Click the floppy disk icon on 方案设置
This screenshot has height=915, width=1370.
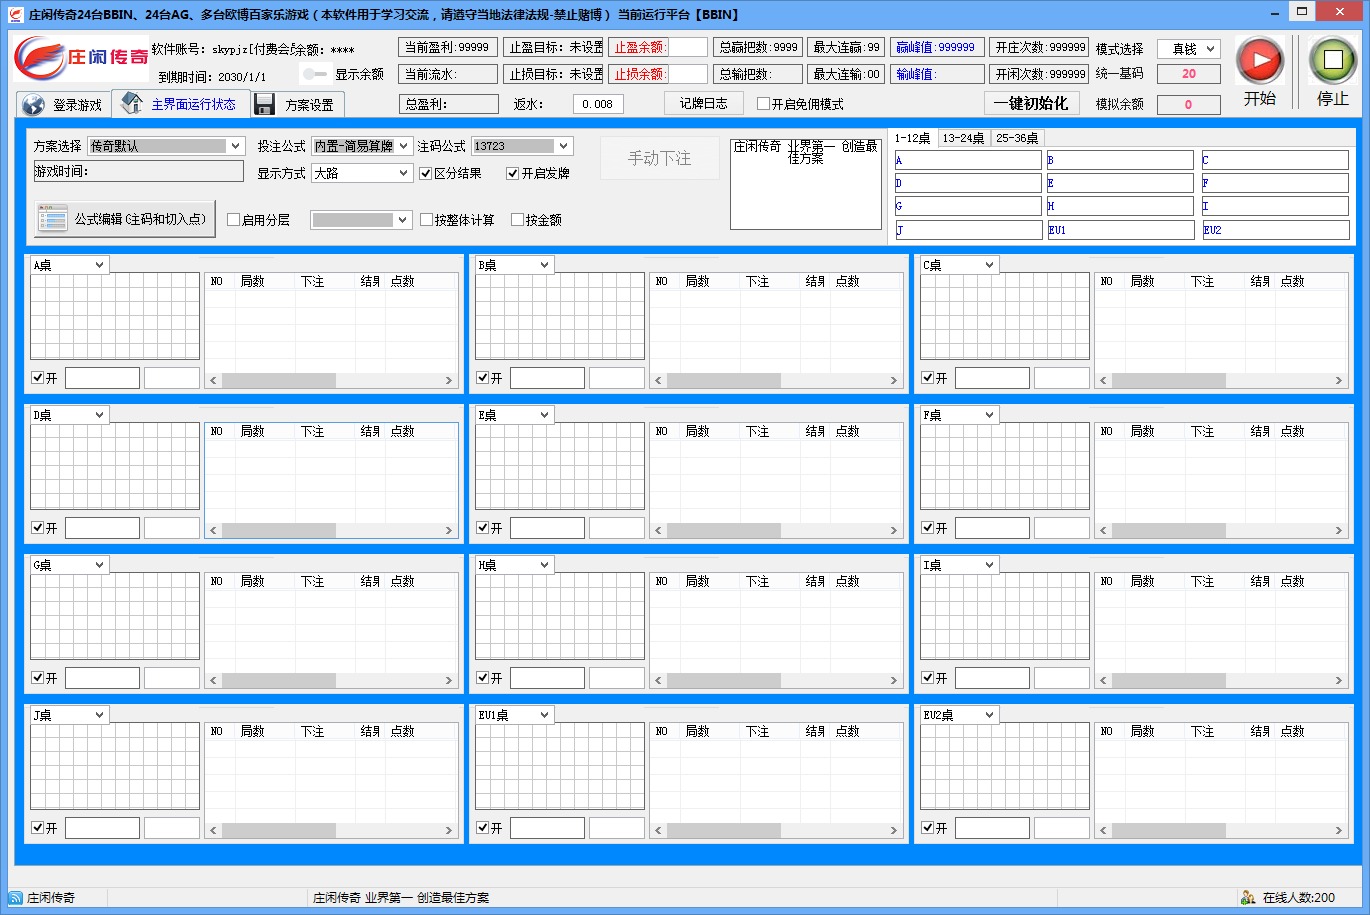point(265,105)
